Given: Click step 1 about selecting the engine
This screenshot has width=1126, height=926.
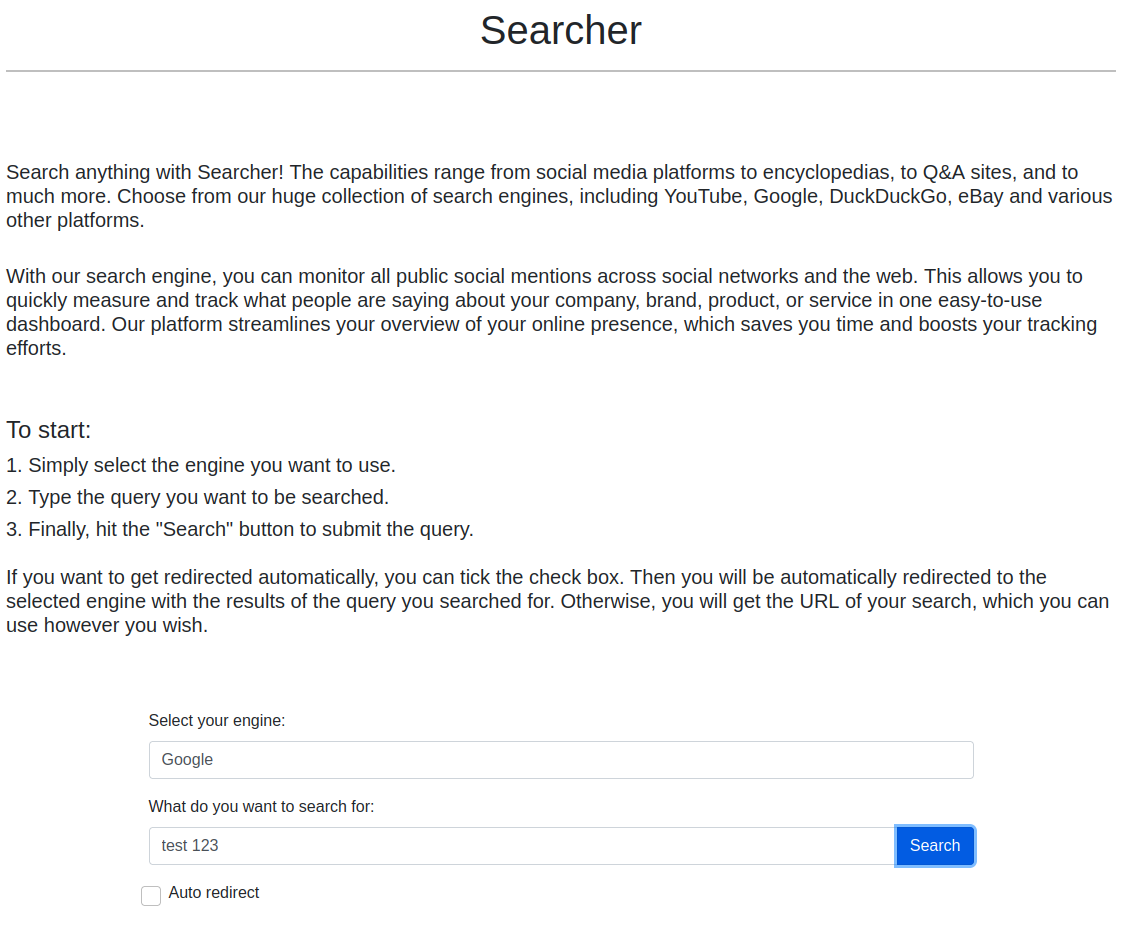Looking at the screenshot, I should pyautogui.click(x=201, y=465).
